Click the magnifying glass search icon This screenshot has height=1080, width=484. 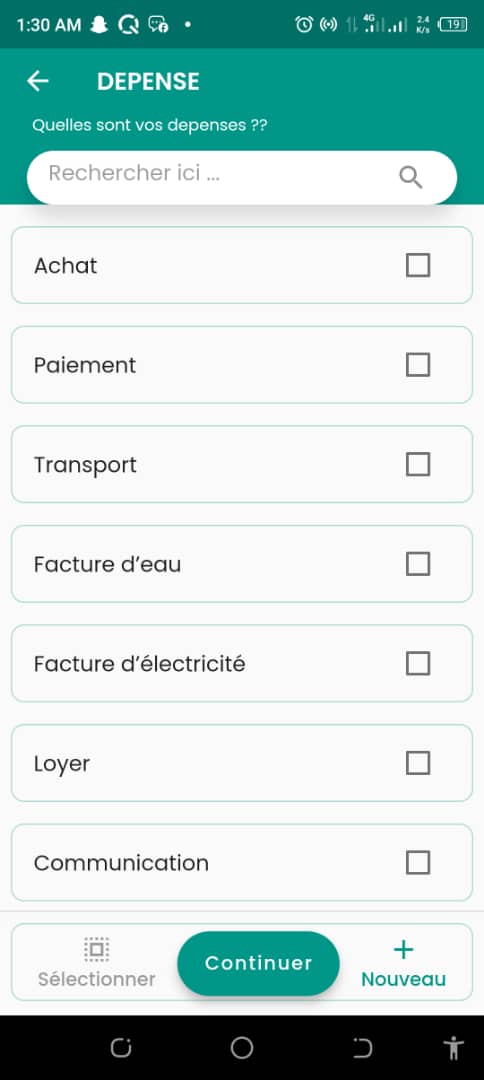tap(410, 178)
